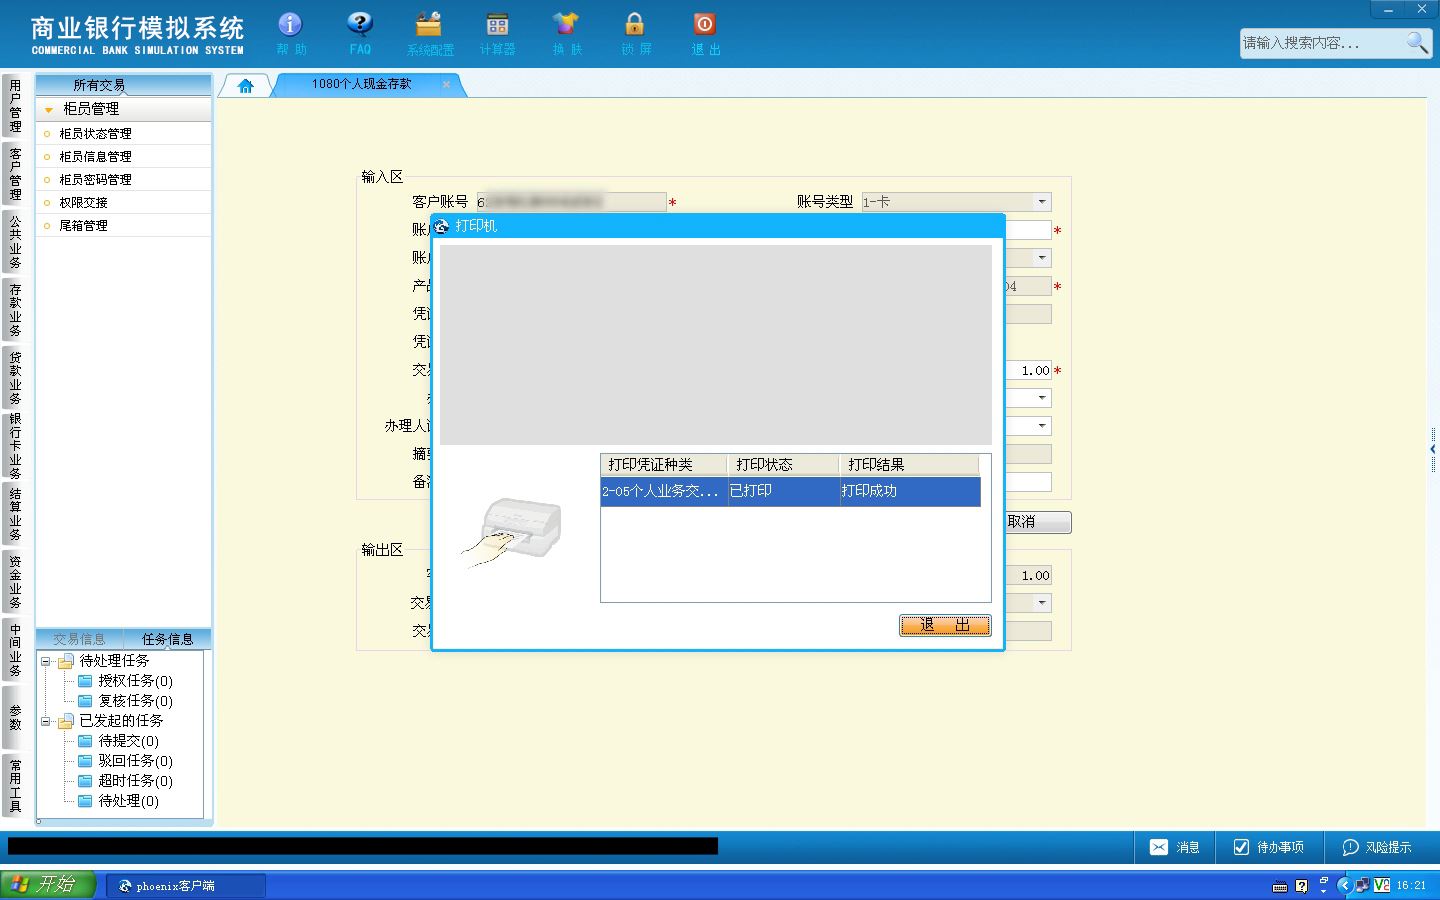1440x900 pixels.
Task: Collapse the 已发起的任务 tree node
Action: click(45, 721)
